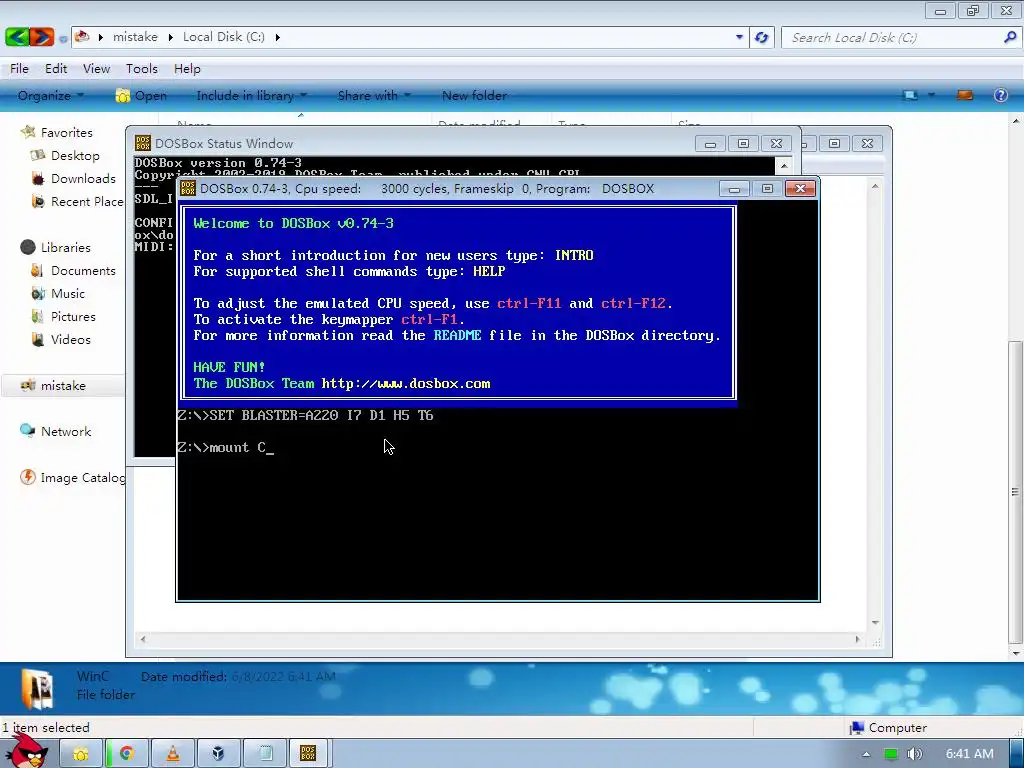Open the Documents library
Viewport: 1024px width, 768px height.
click(x=73, y=270)
